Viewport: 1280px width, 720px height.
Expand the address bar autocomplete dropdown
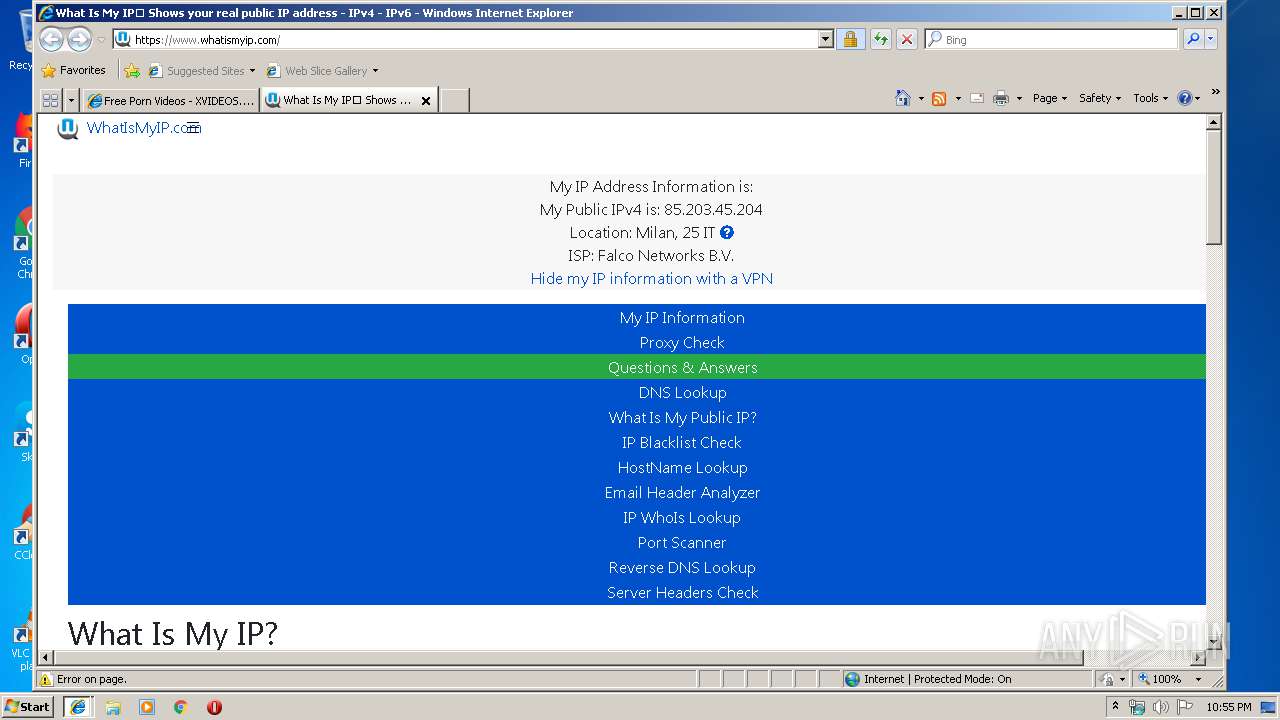[x=825, y=40]
